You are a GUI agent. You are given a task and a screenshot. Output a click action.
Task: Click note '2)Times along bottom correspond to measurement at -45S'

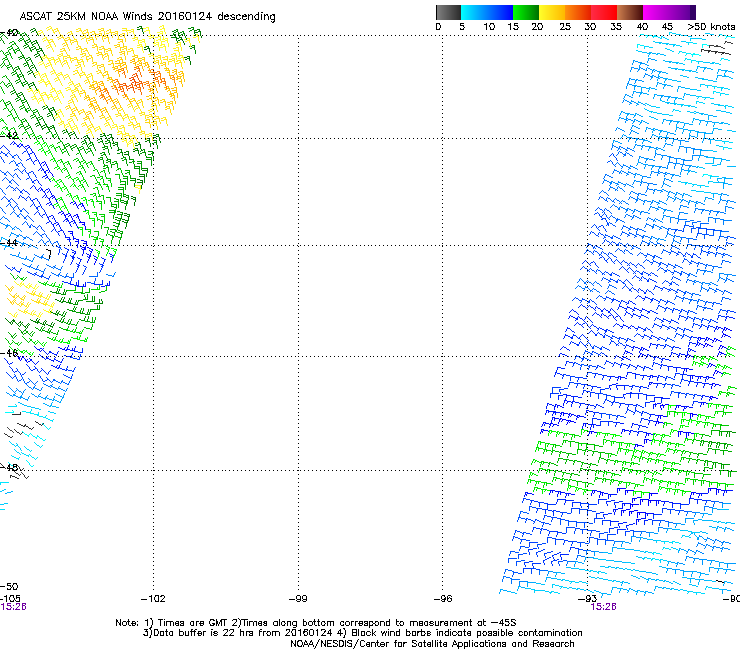(374, 623)
